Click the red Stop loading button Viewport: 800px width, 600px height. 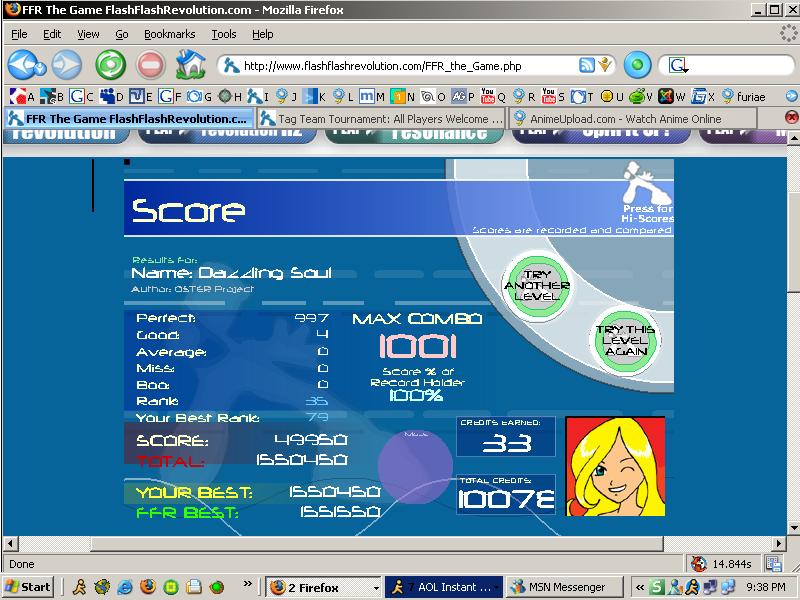point(150,65)
